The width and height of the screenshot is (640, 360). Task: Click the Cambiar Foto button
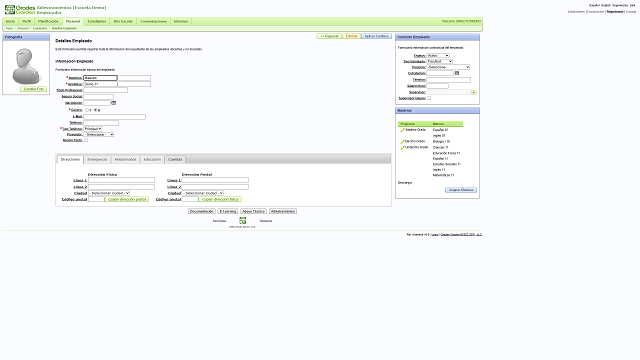click(33, 89)
